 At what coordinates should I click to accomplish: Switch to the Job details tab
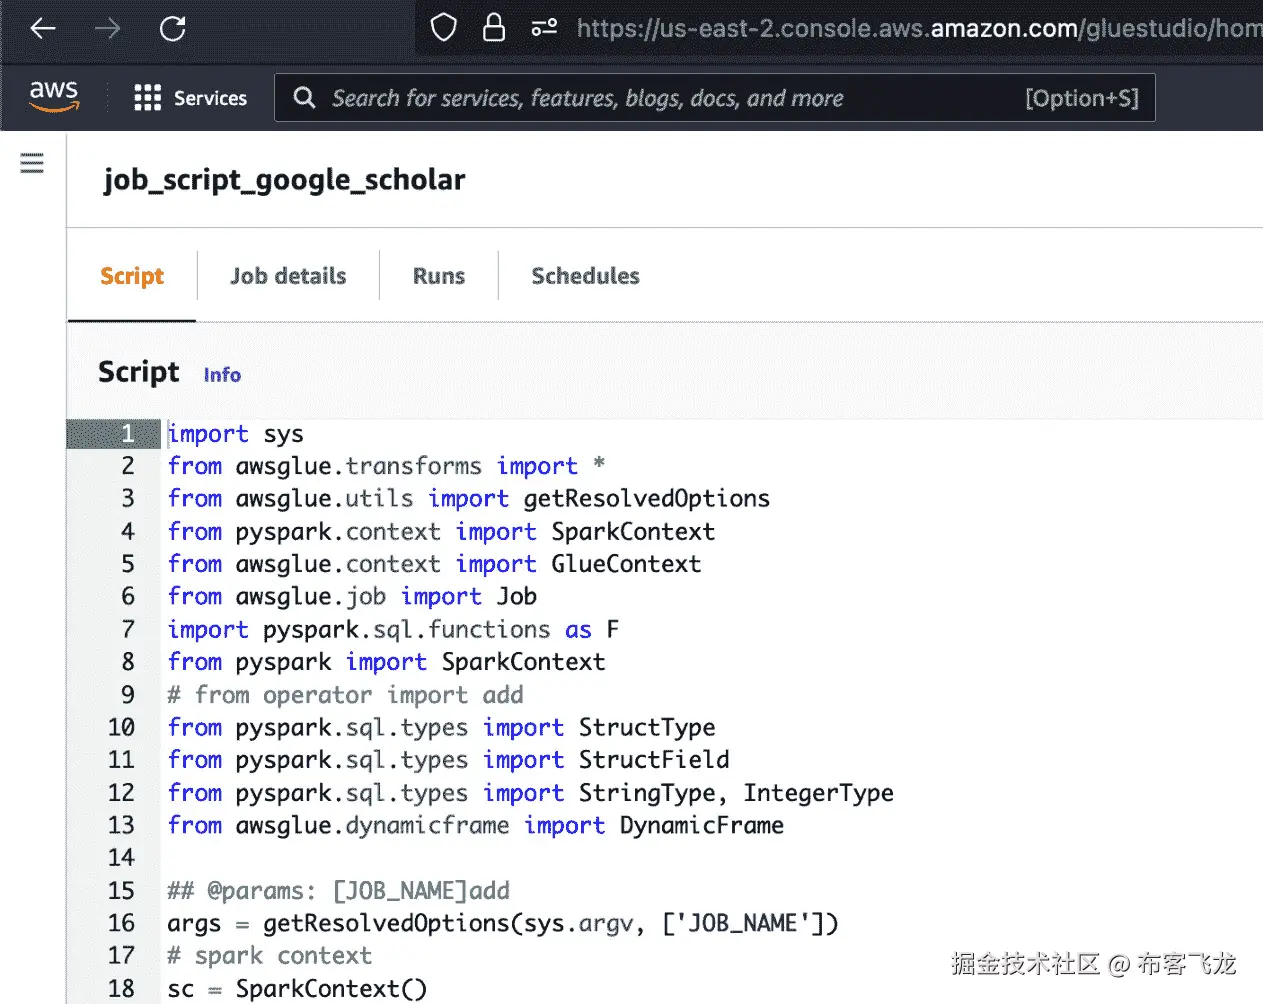click(288, 276)
